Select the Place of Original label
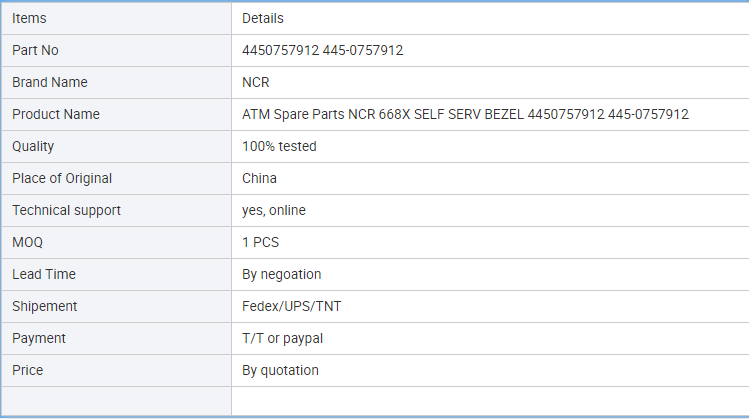The image size is (749, 419). tap(62, 178)
